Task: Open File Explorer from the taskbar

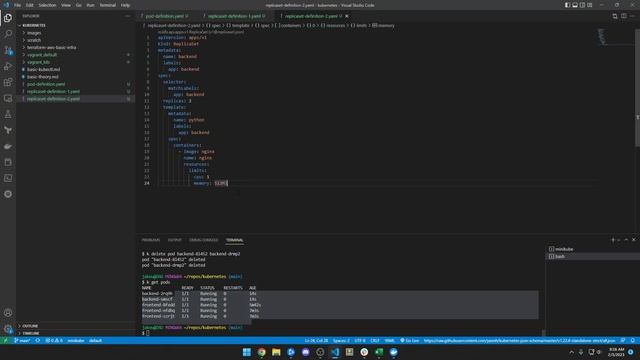Action: (x=276, y=352)
